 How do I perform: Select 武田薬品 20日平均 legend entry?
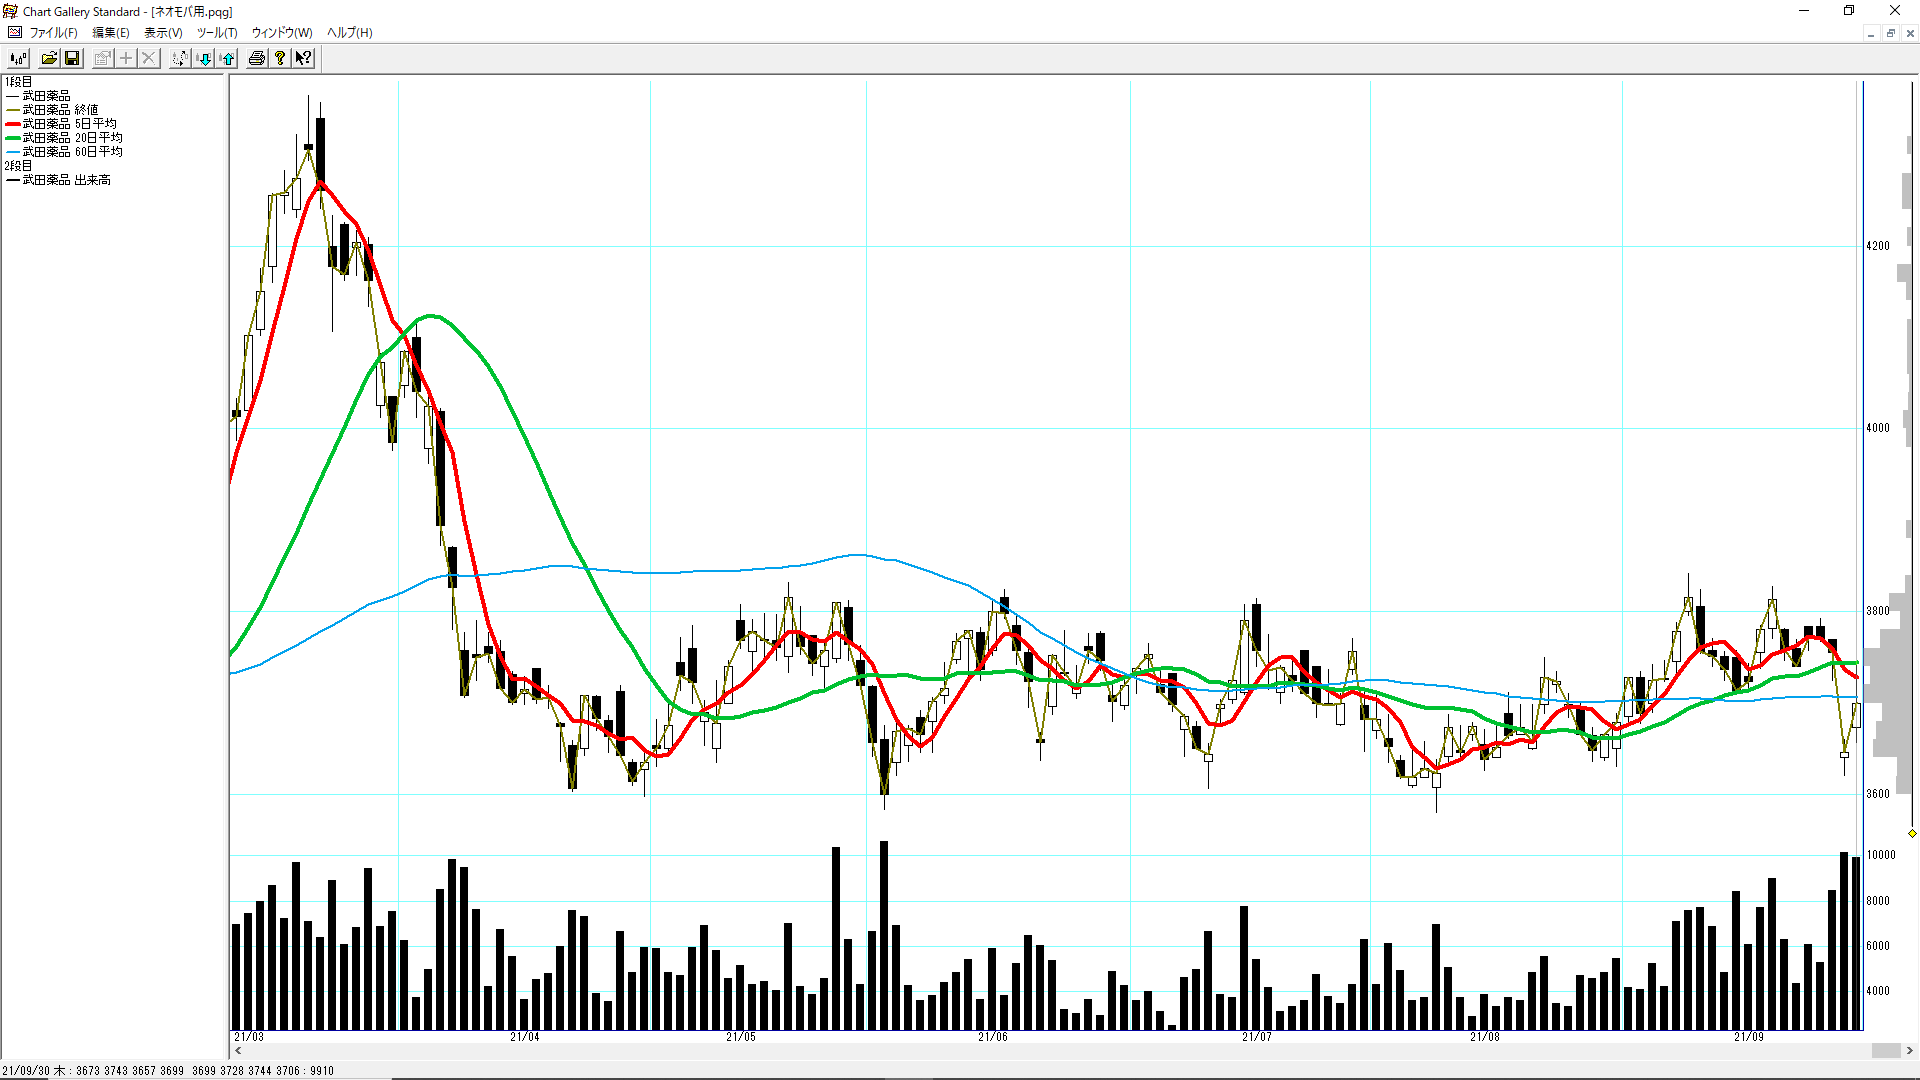pos(72,138)
